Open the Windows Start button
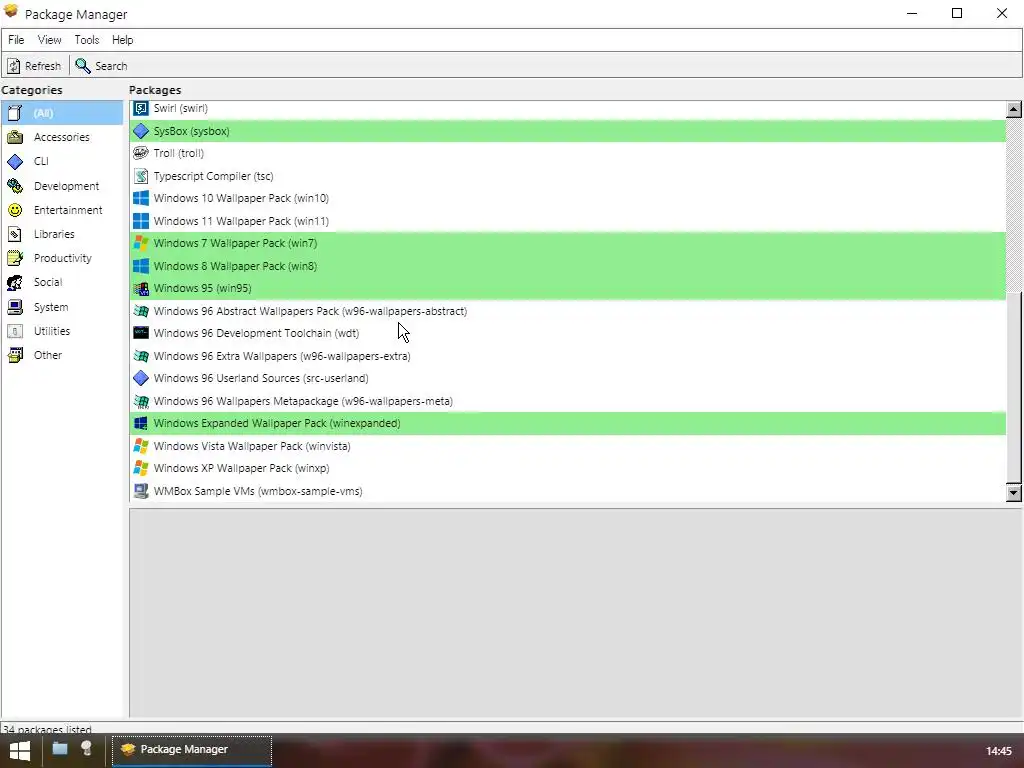1024x768 pixels. pos(20,751)
